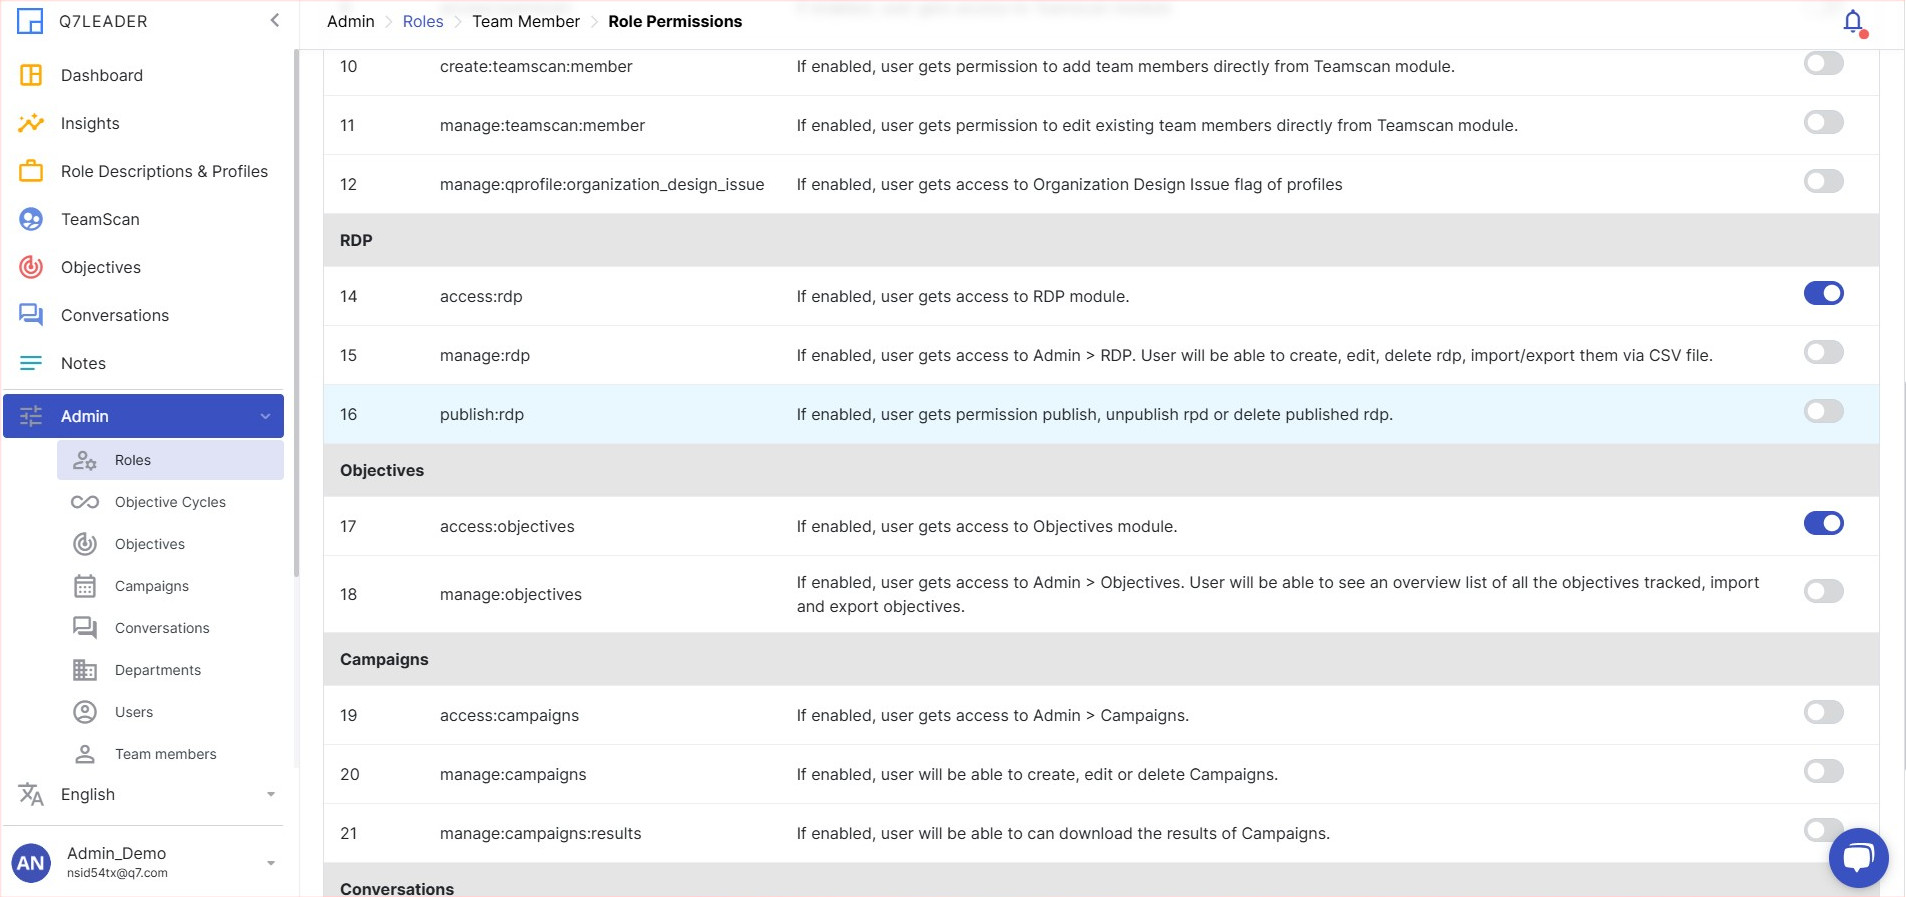Click the Insights chart icon
Image resolution: width=1906 pixels, height=897 pixels.
tap(31, 123)
